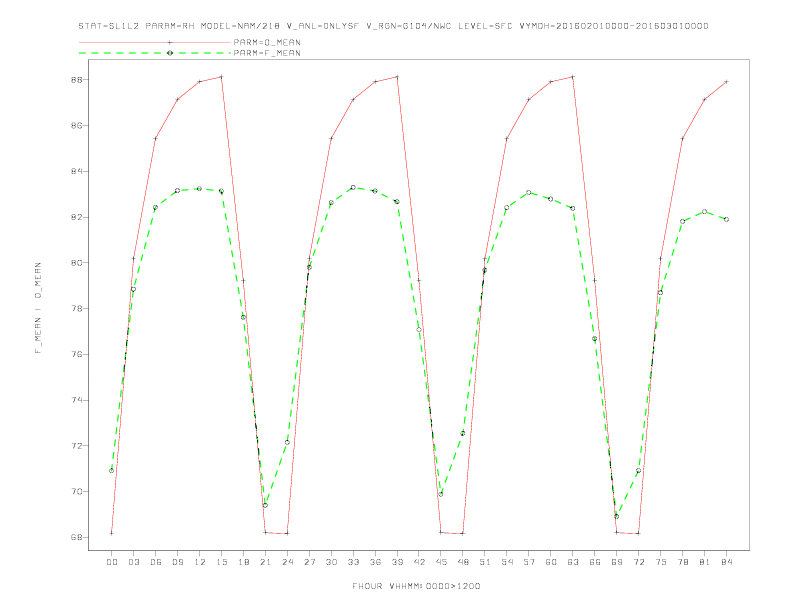Click the O_MEAN plus marker at hour 39

tap(397, 77)
